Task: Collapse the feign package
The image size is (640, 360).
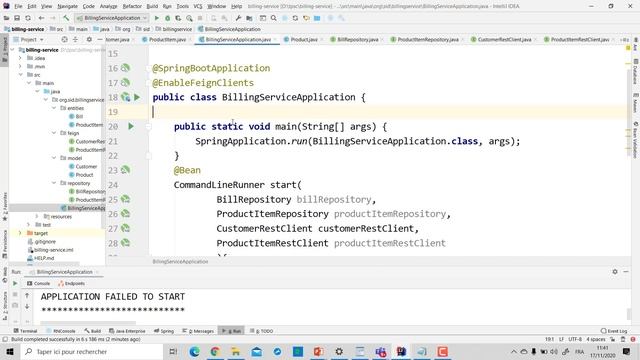Action: pos(54,133)
